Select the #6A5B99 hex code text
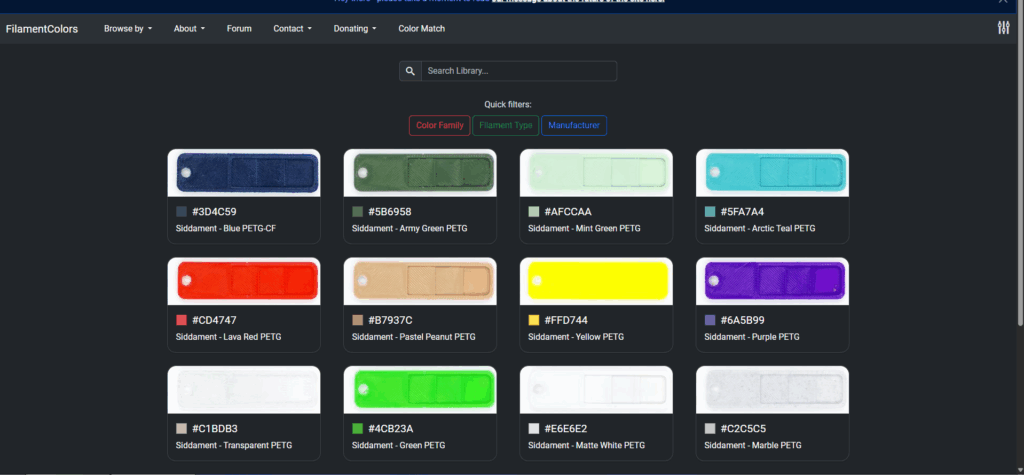1024x475 pixels. pos(743,320)
